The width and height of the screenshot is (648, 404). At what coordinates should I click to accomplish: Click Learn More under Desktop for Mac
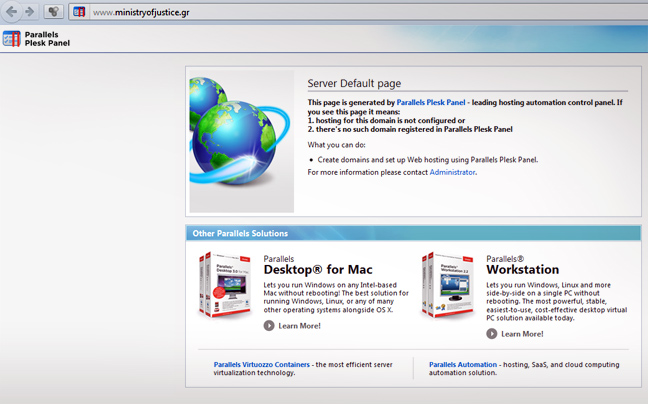tap(300, 326)
